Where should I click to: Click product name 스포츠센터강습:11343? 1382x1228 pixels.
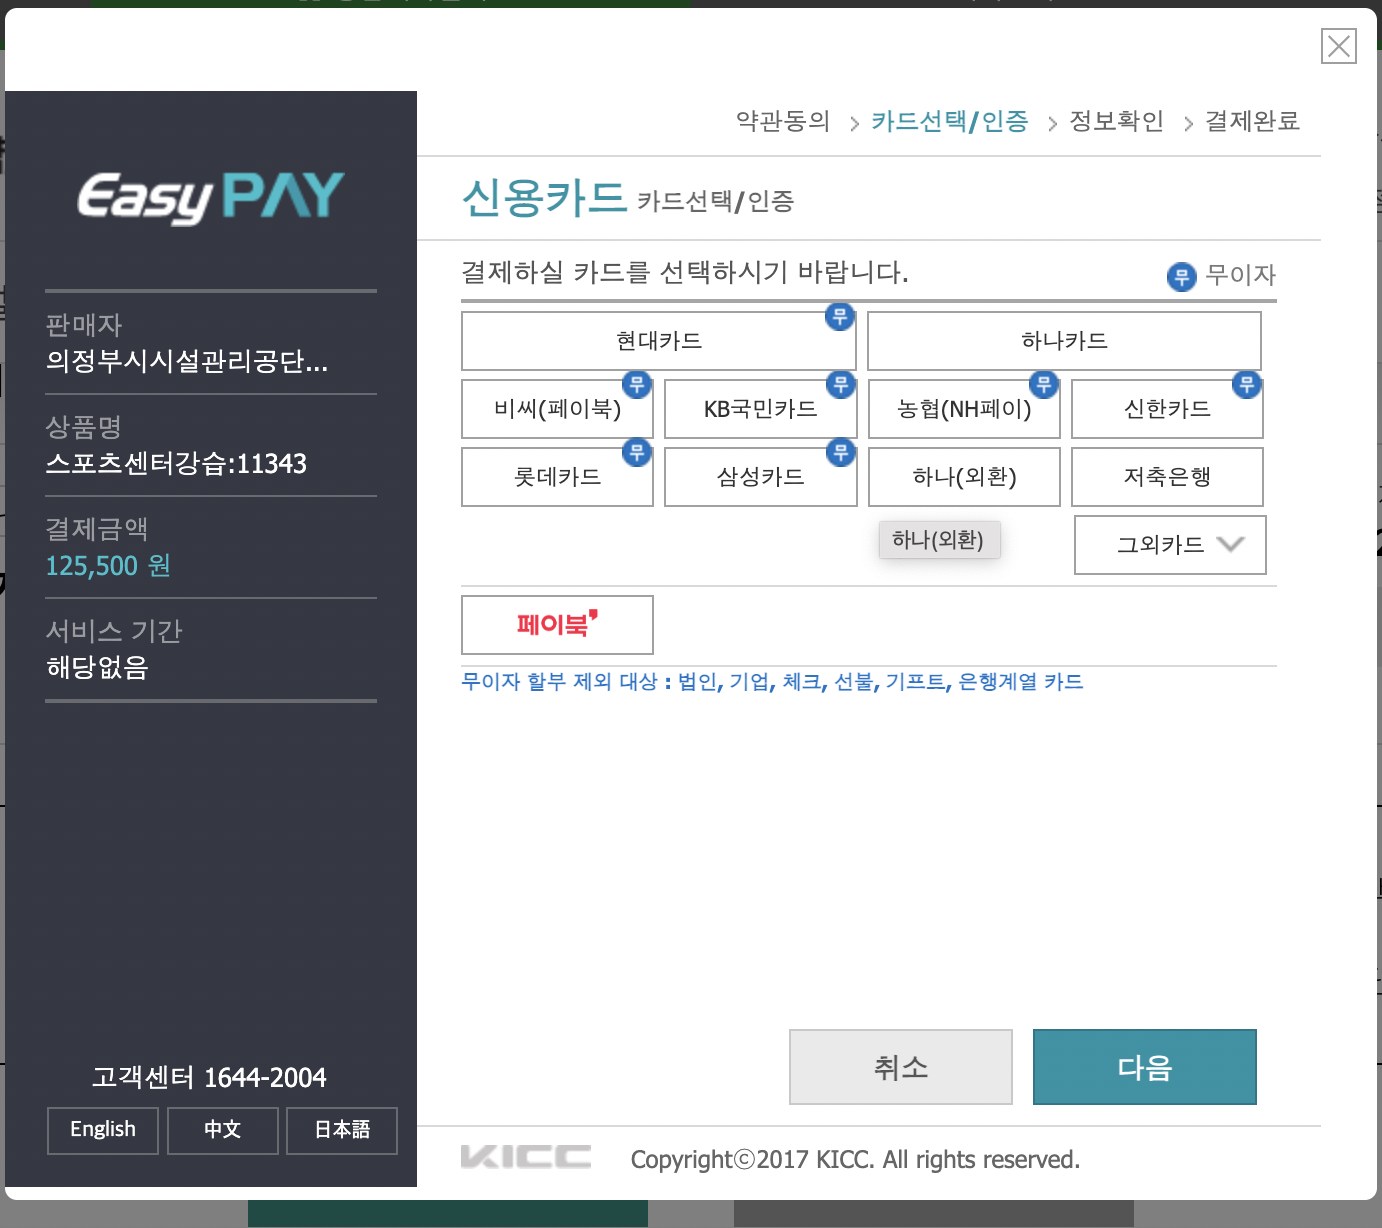[176, 464]
